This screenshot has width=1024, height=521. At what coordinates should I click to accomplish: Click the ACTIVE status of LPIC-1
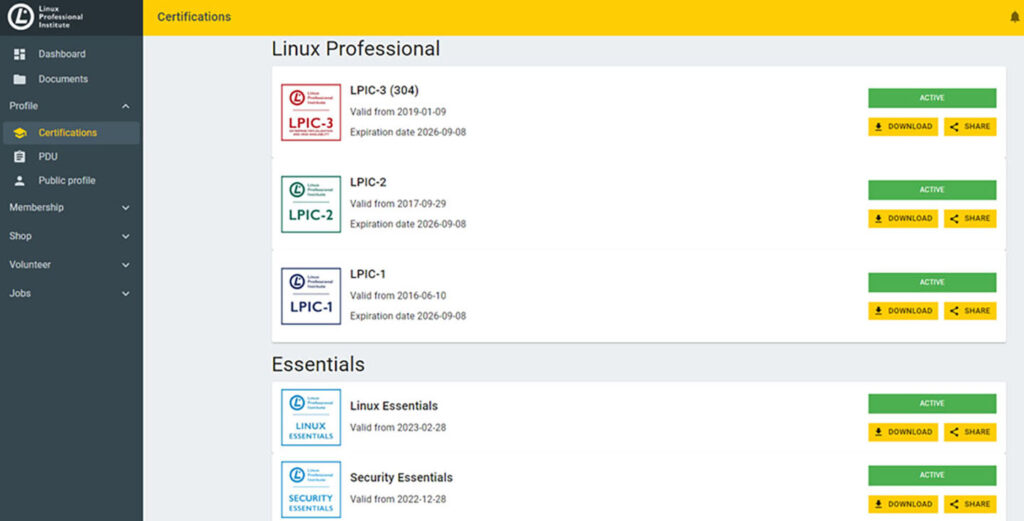[x=931, y=282]
